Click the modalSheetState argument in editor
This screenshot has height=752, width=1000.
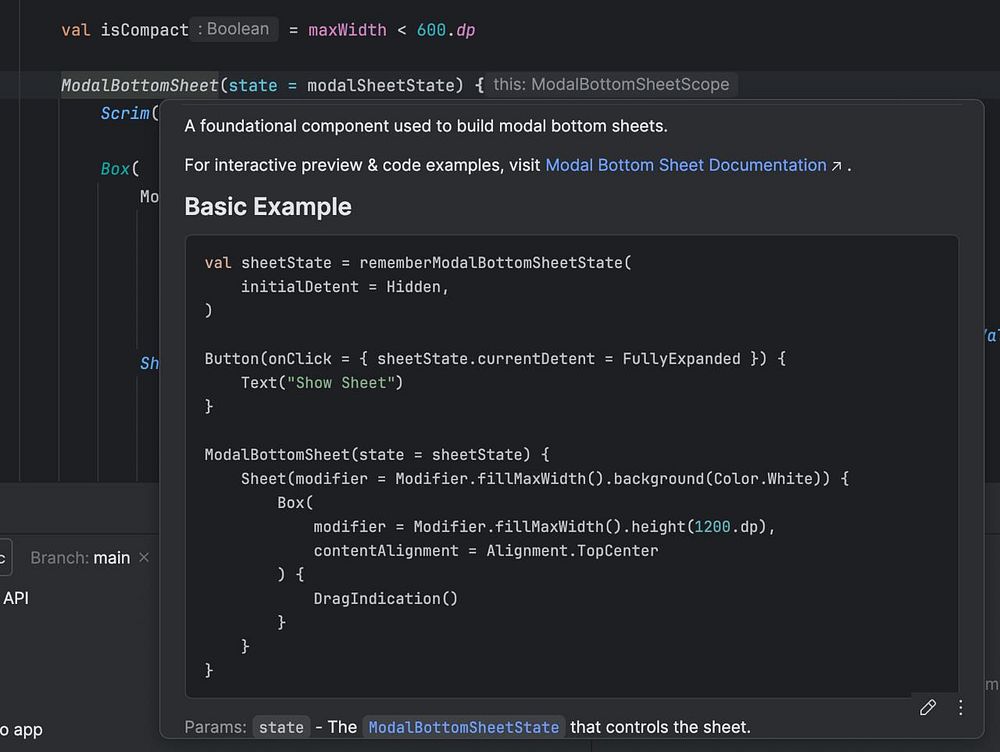385,86
